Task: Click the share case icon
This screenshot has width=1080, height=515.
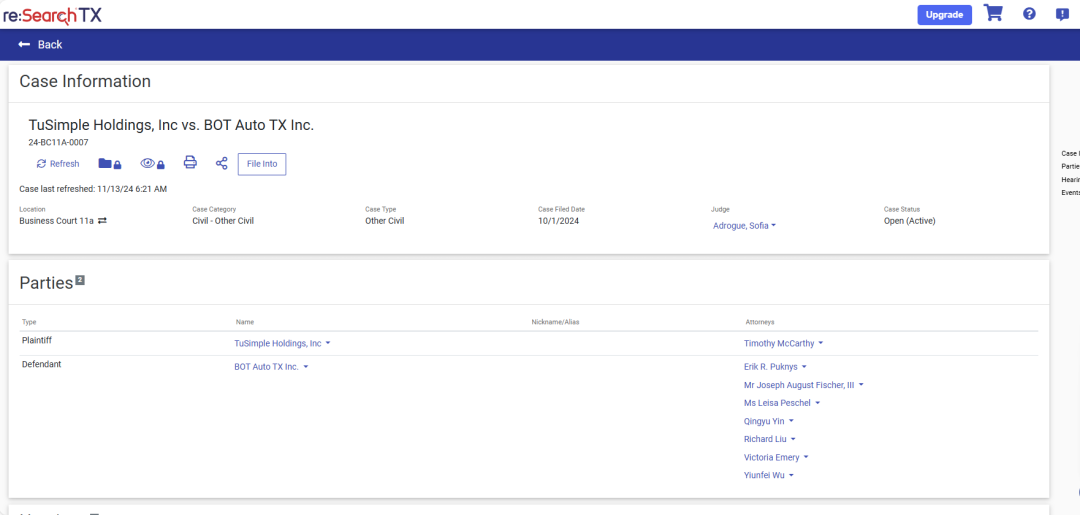Action: [x=222, y=163]
